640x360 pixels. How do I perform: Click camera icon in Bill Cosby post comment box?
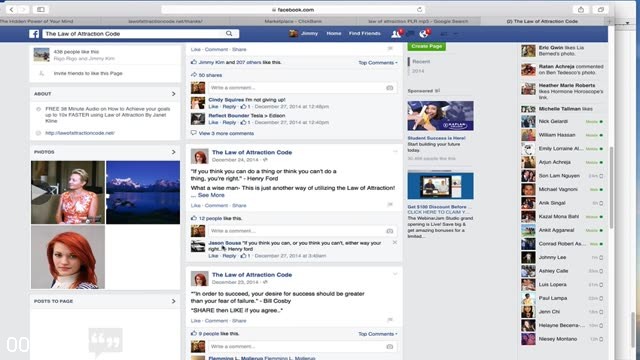click(x=390, y=347)
